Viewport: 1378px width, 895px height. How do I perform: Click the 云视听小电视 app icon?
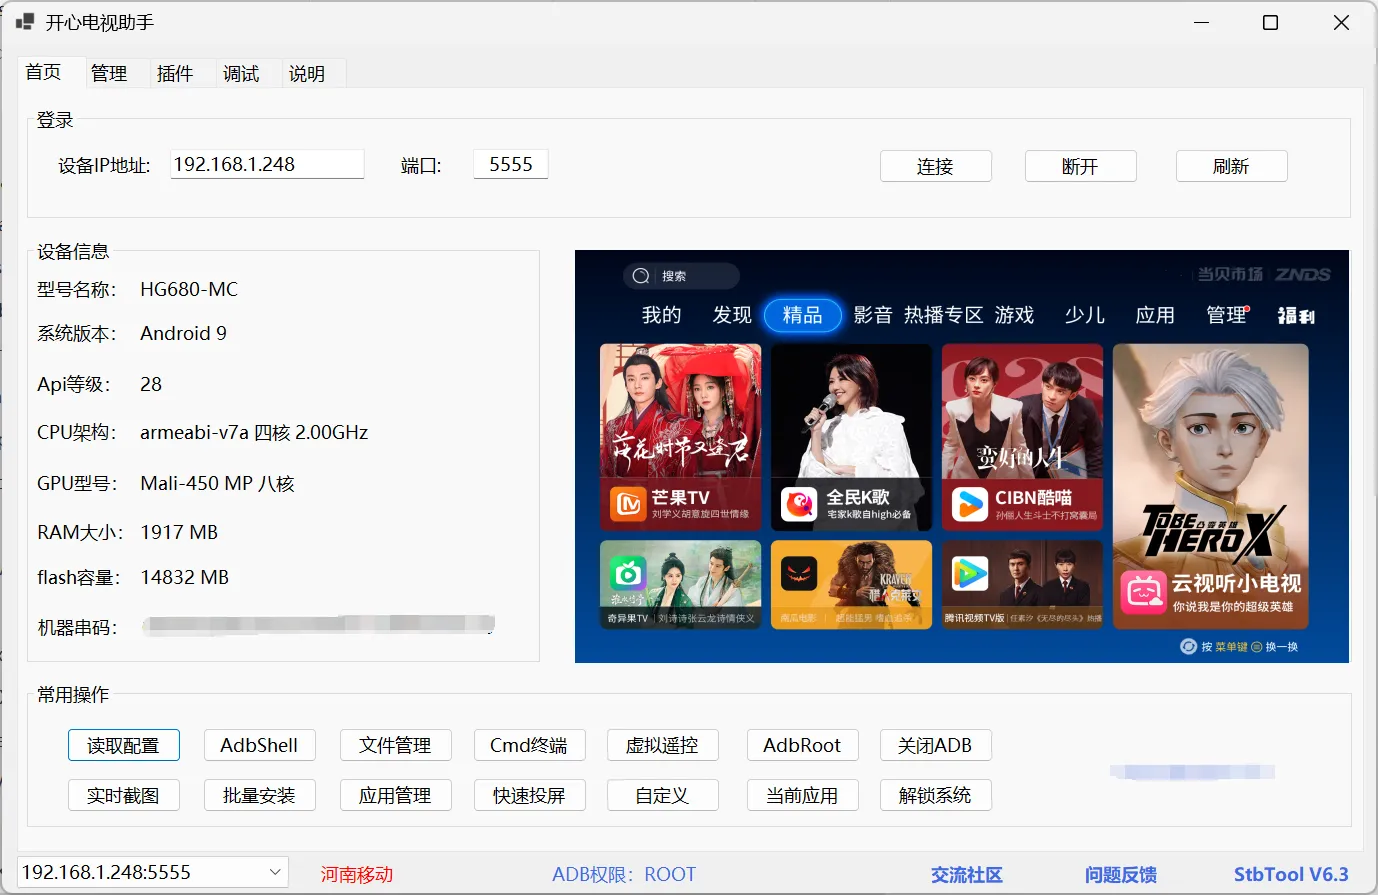pyautogui.click(x=1143, y=593)
